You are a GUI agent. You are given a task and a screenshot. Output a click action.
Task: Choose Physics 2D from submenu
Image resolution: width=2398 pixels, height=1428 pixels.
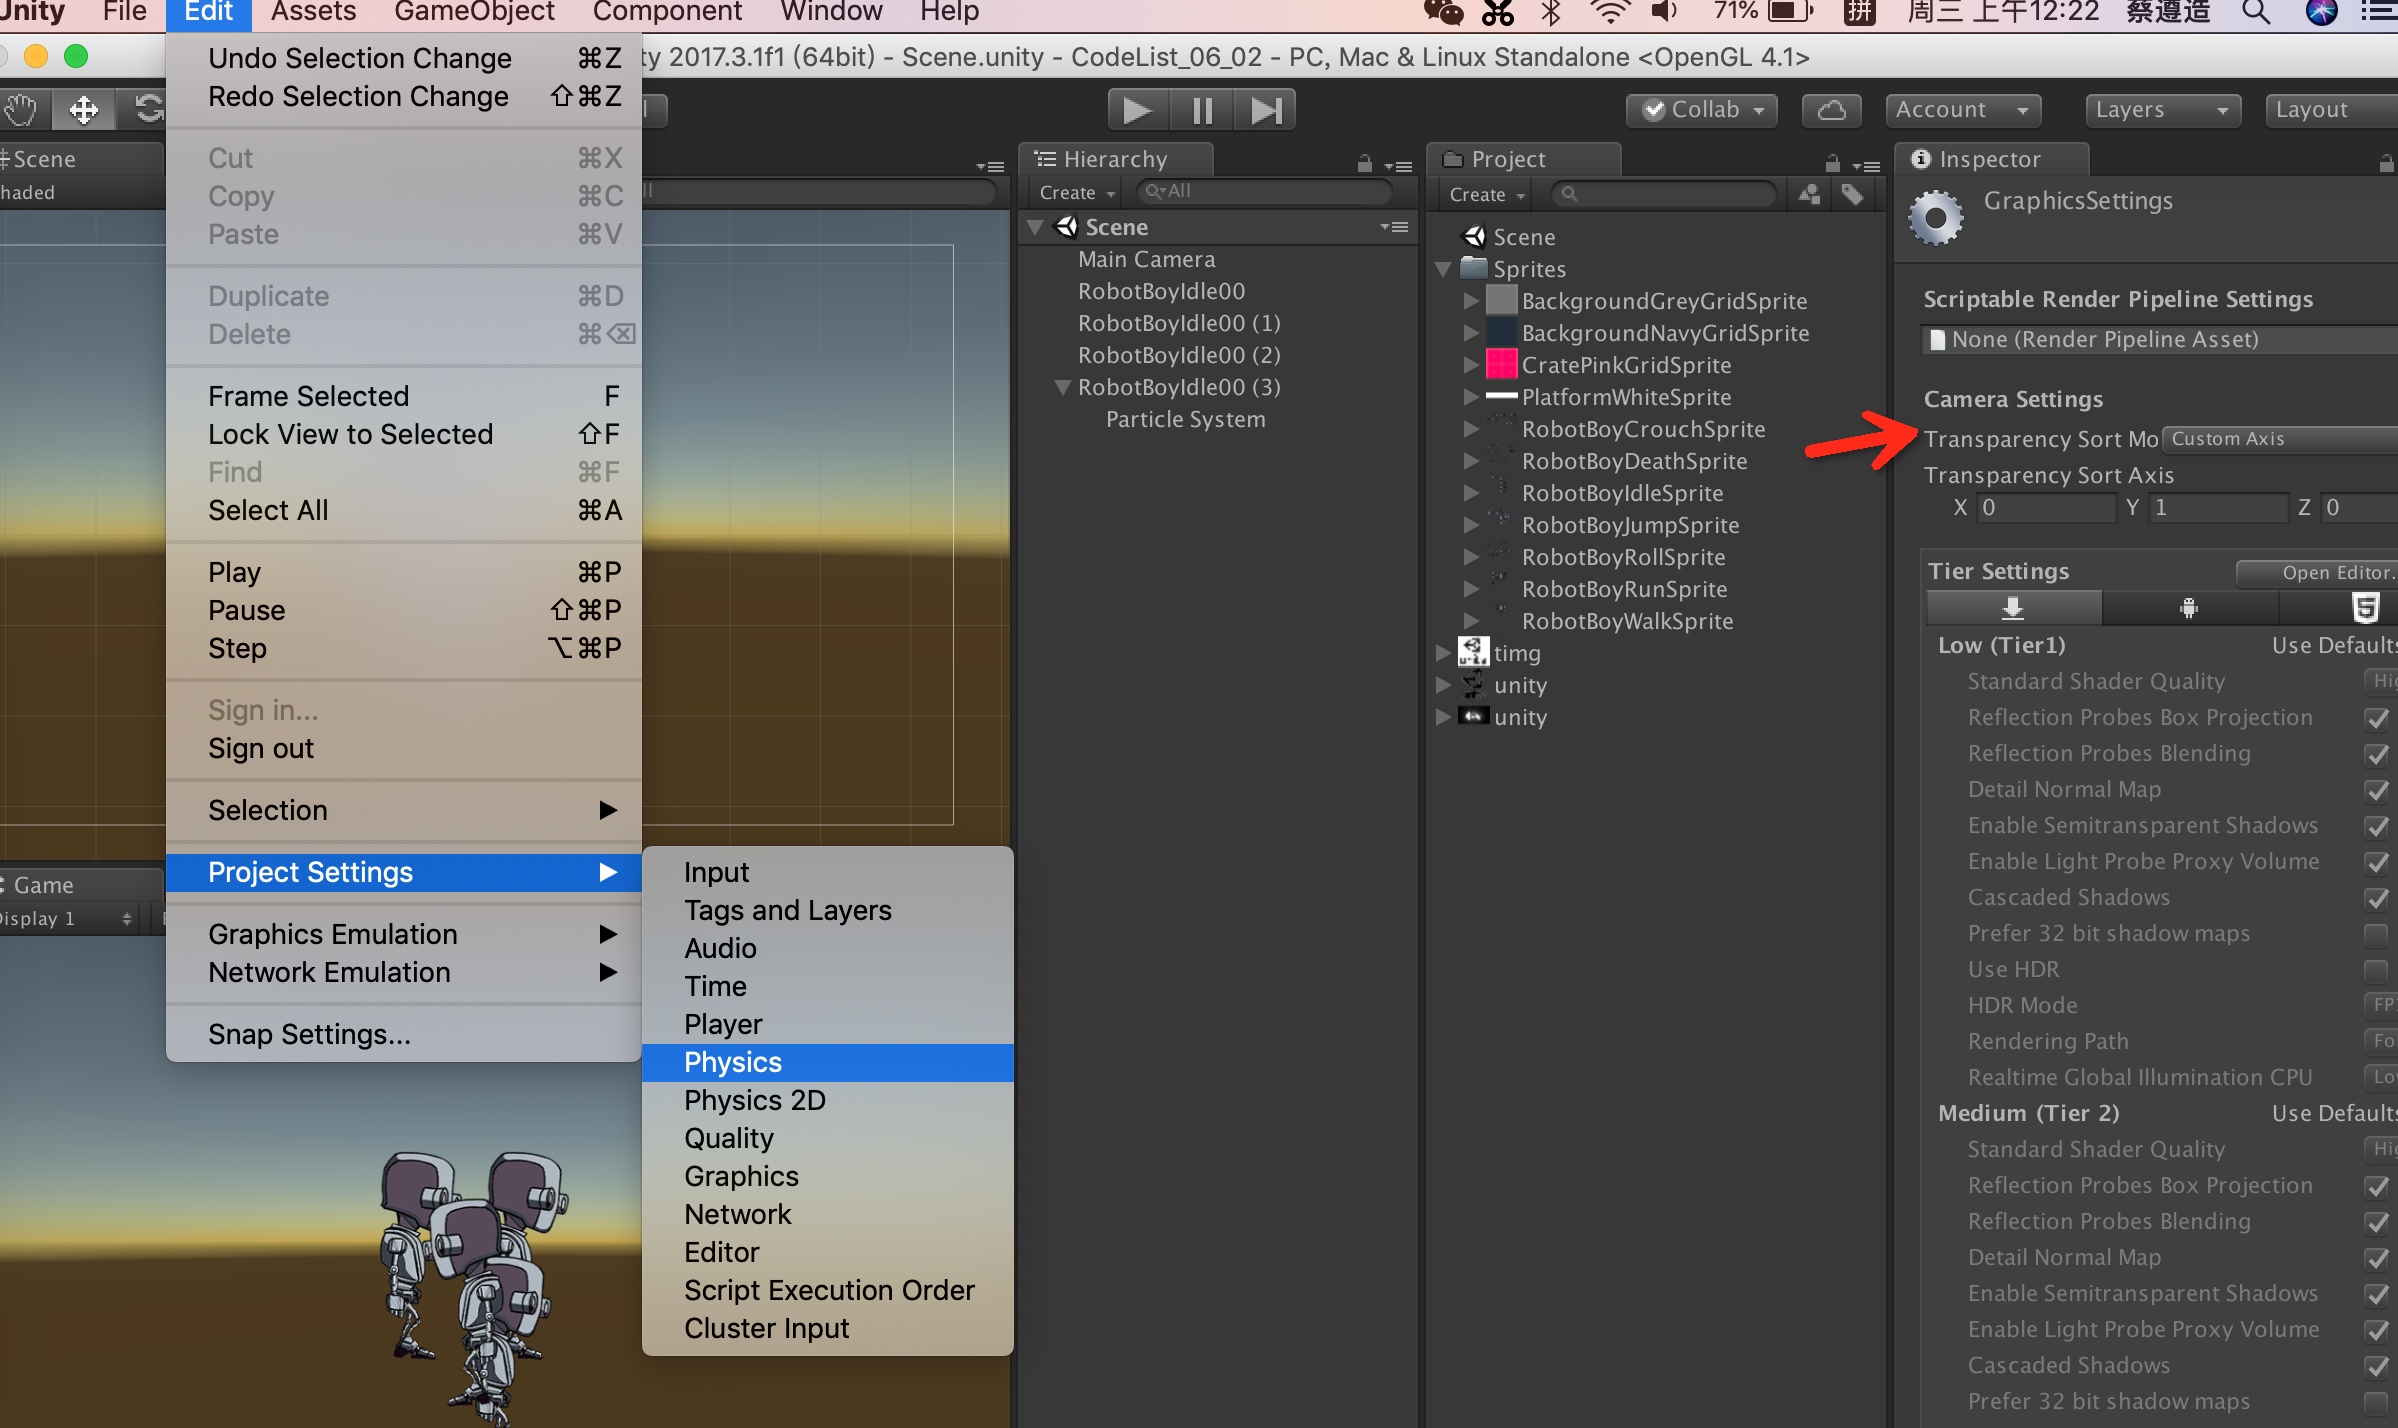point(754,1100)
